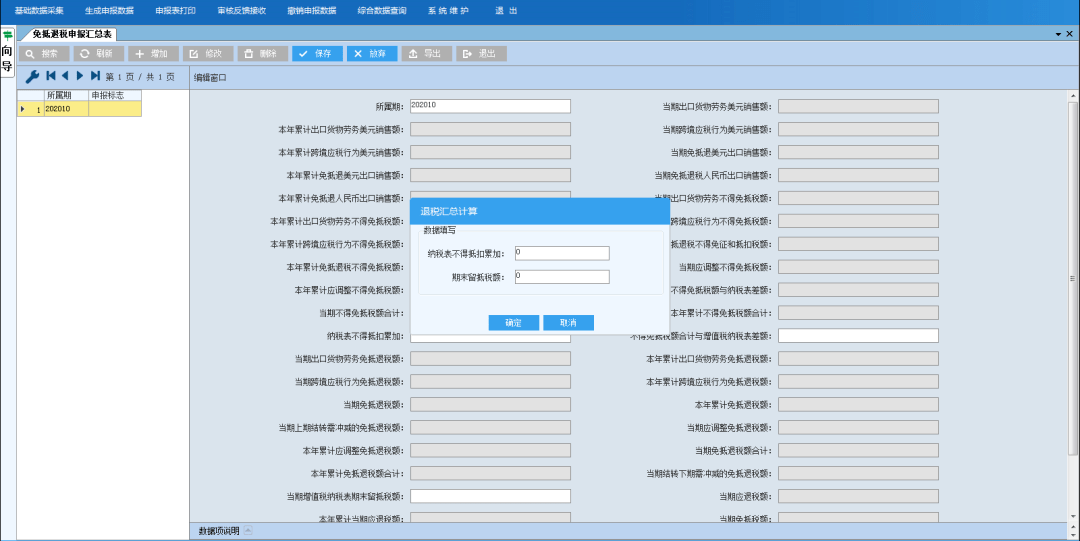Screen dimensions: 1080x541
Task: Click 确定 in the 退税汇总计算 dialog
Action: click(x=513, y=323)
